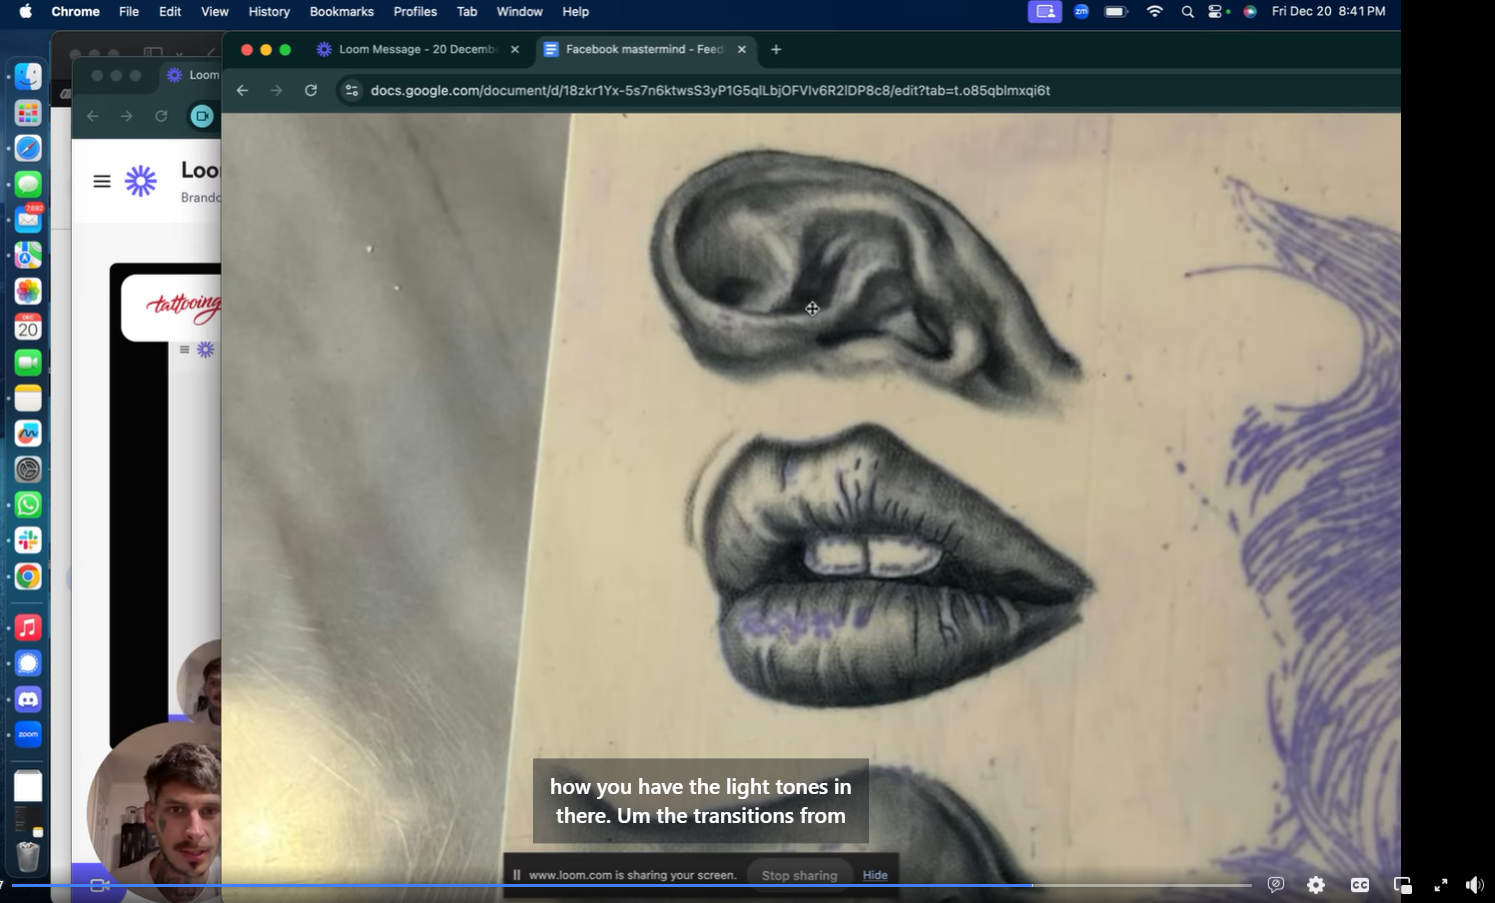Click Siri icon in menu bar
The width and height of the screenshot is (1495, 903).
(x=1250, y=12)
